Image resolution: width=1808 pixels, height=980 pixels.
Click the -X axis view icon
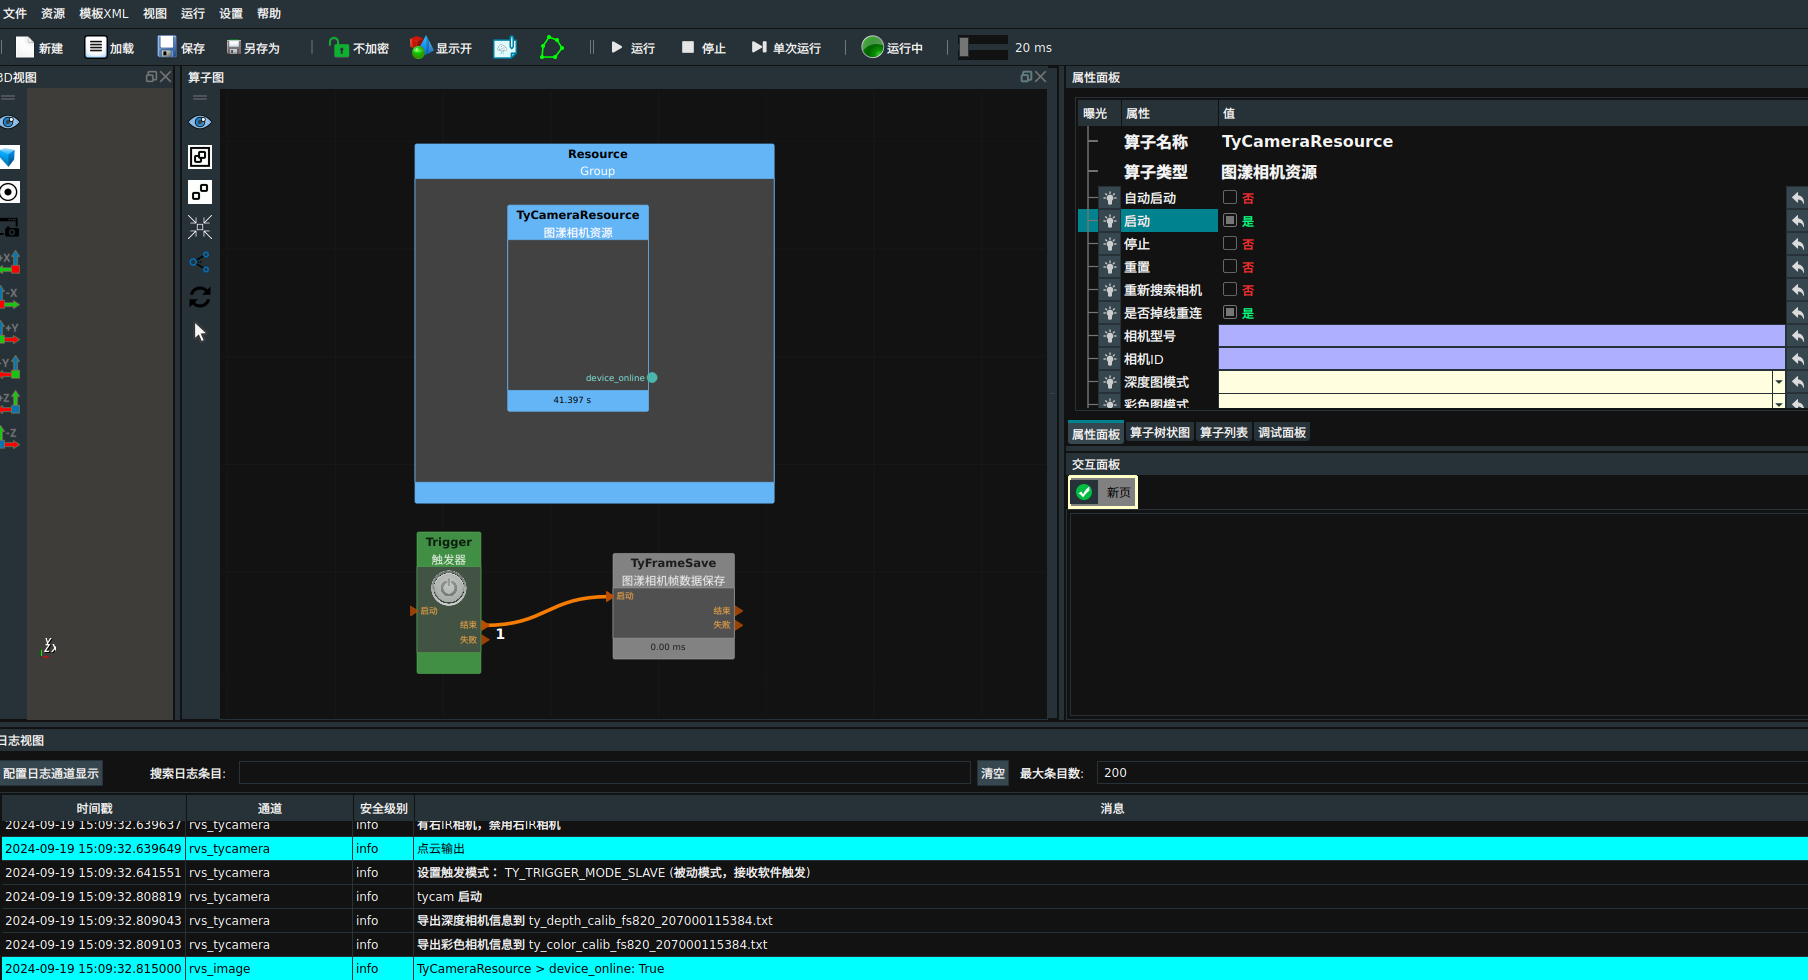[x=10, y=297]
